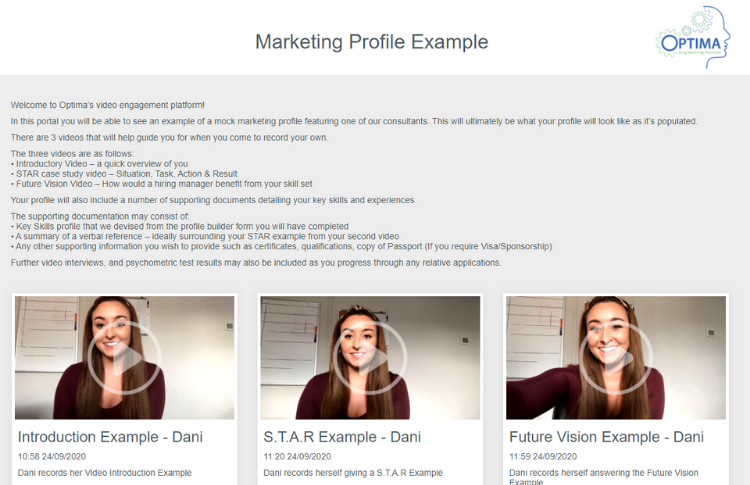
Task: Select 'Dani records herself giving a S.T.A.R Example' text
Action: [353, 473]
